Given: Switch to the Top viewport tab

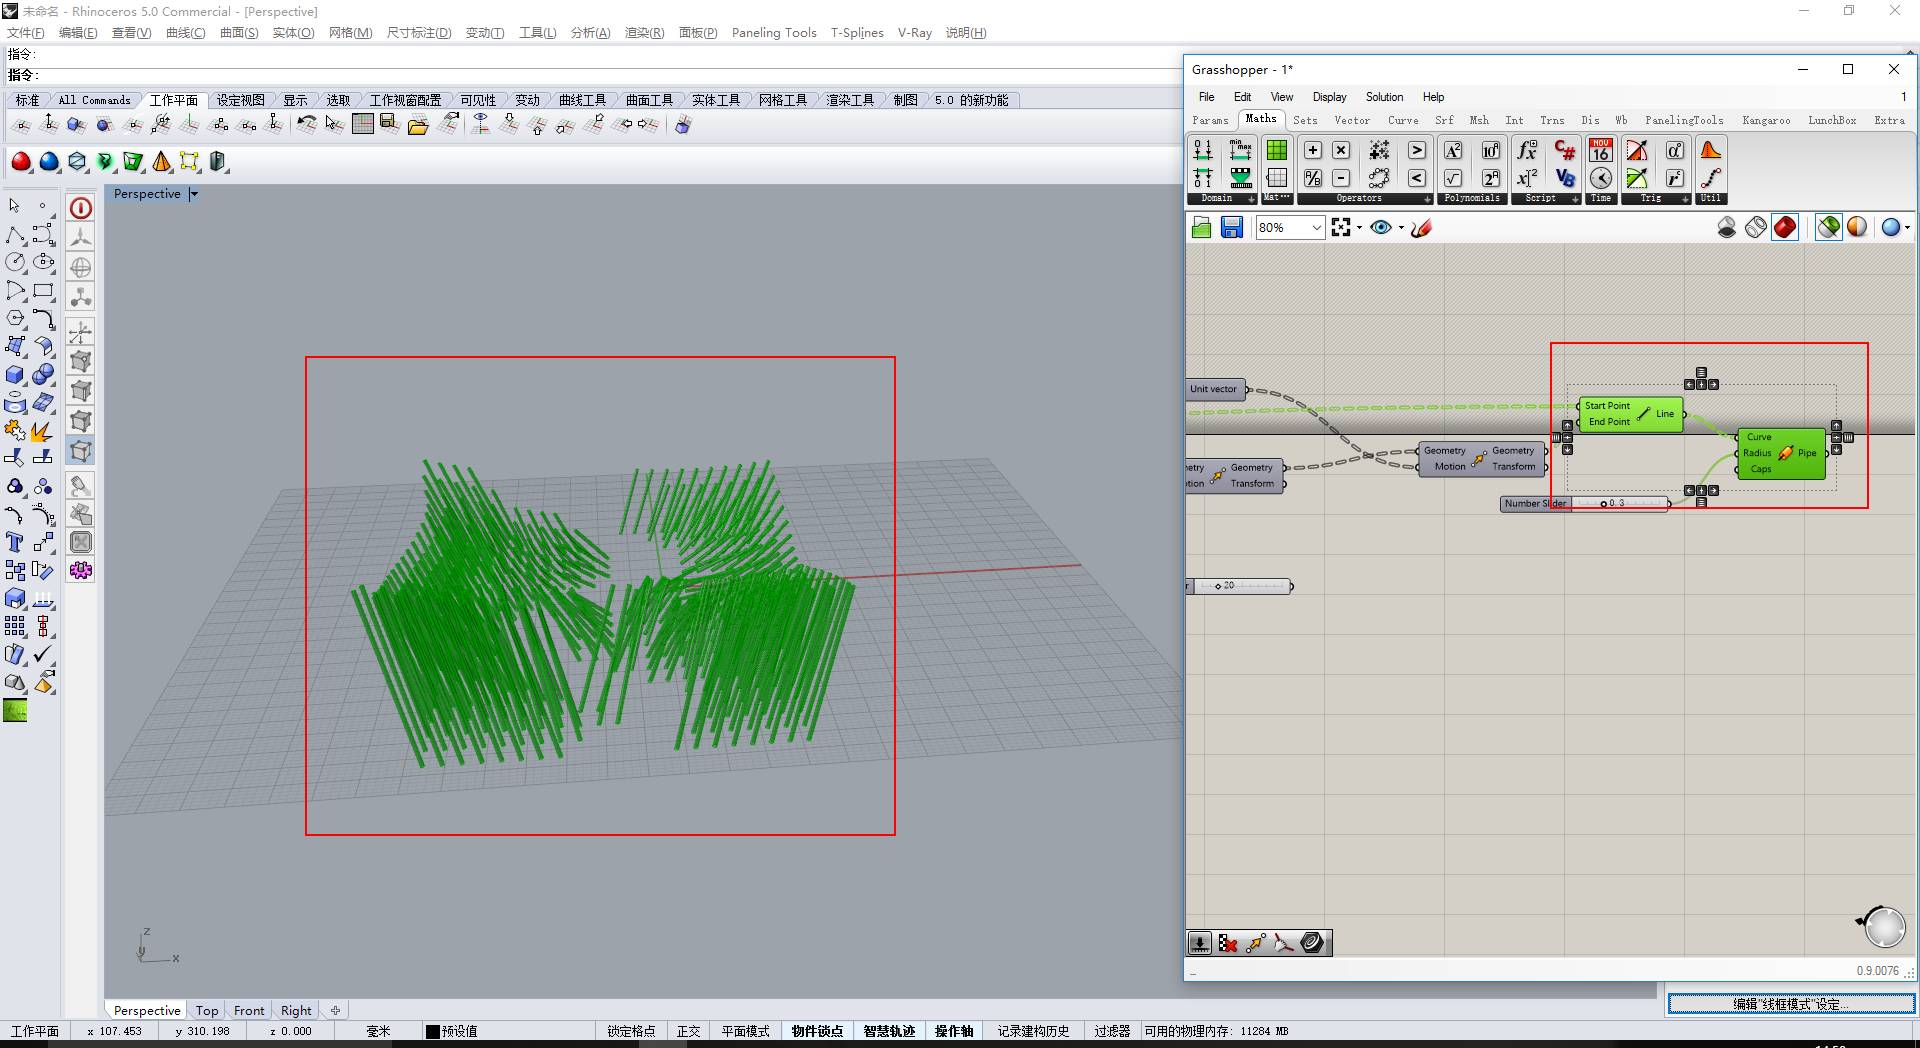Looking at the screenshot, I should (207, 1010).
